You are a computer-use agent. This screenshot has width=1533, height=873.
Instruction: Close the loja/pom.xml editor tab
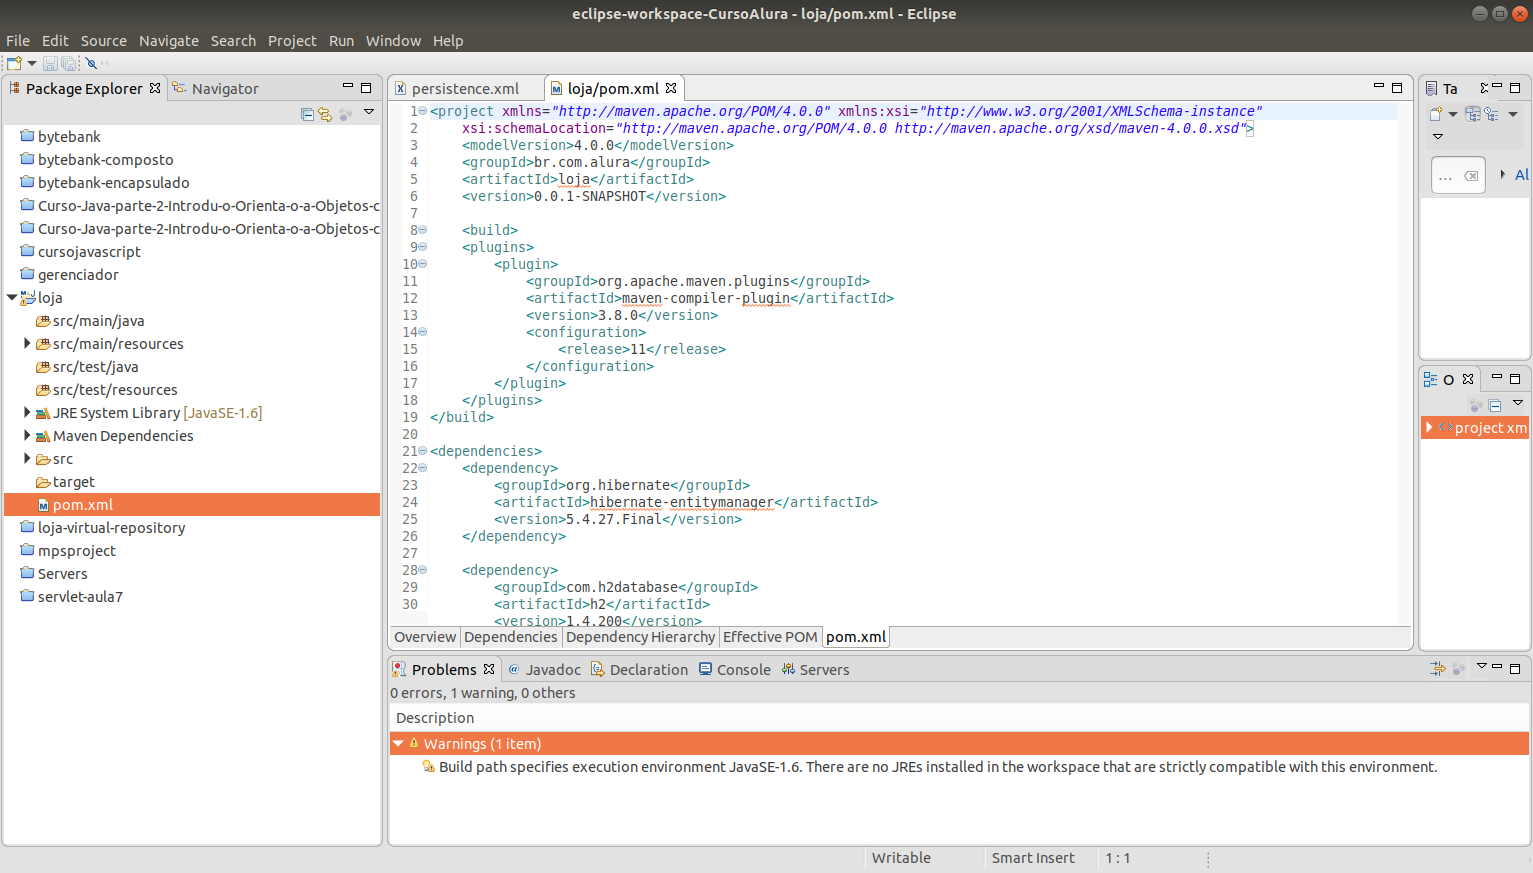tap(671, 88)
